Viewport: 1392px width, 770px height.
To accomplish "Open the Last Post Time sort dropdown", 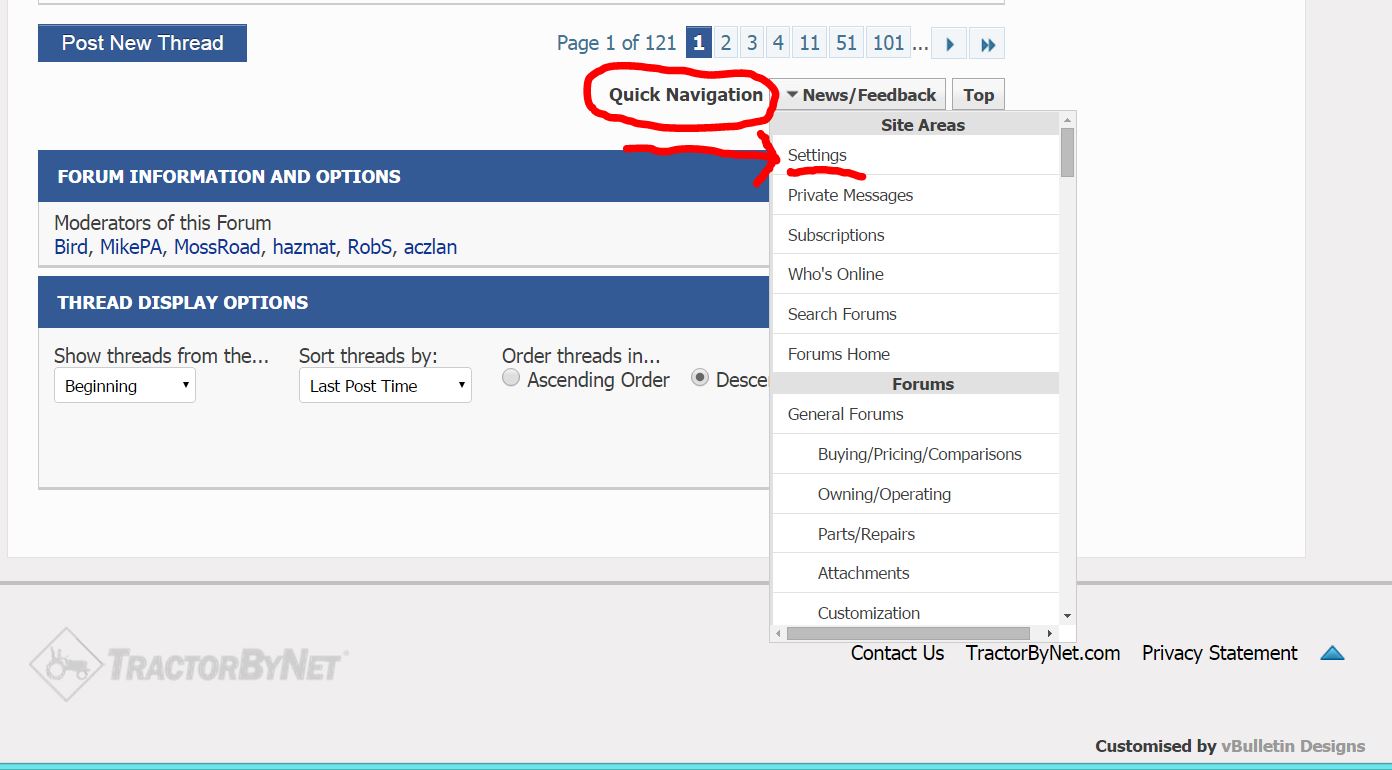I will 385,386.
